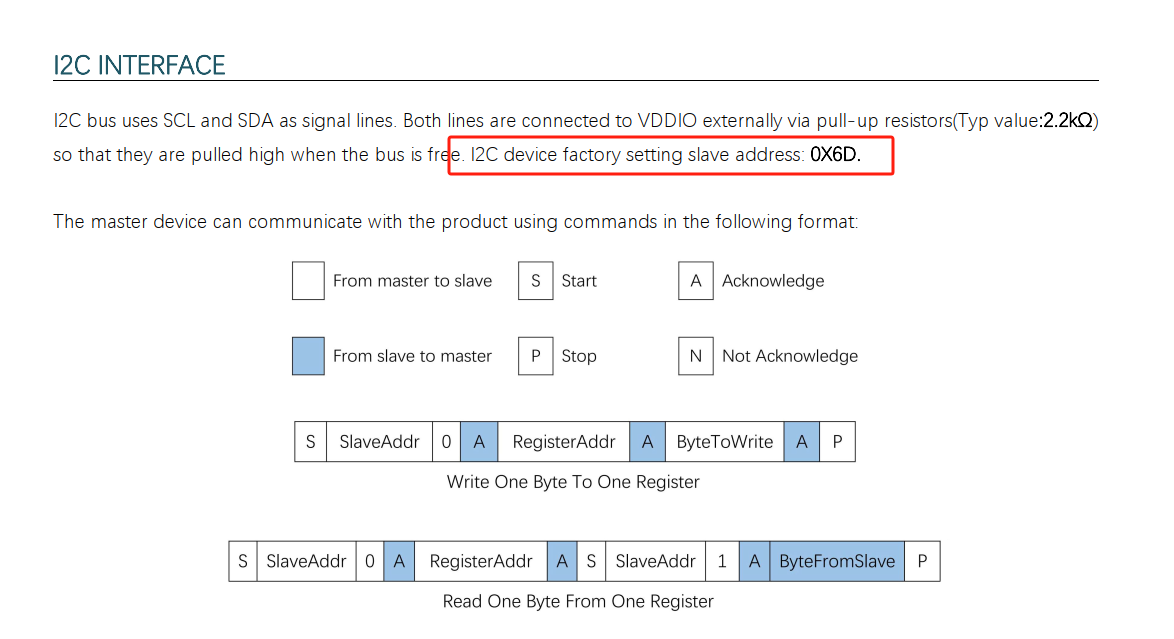This screenshot has width=1174, height=639.
Task: Click the 'Write One Byte To One Register' caption
Action: coord(573,482)
